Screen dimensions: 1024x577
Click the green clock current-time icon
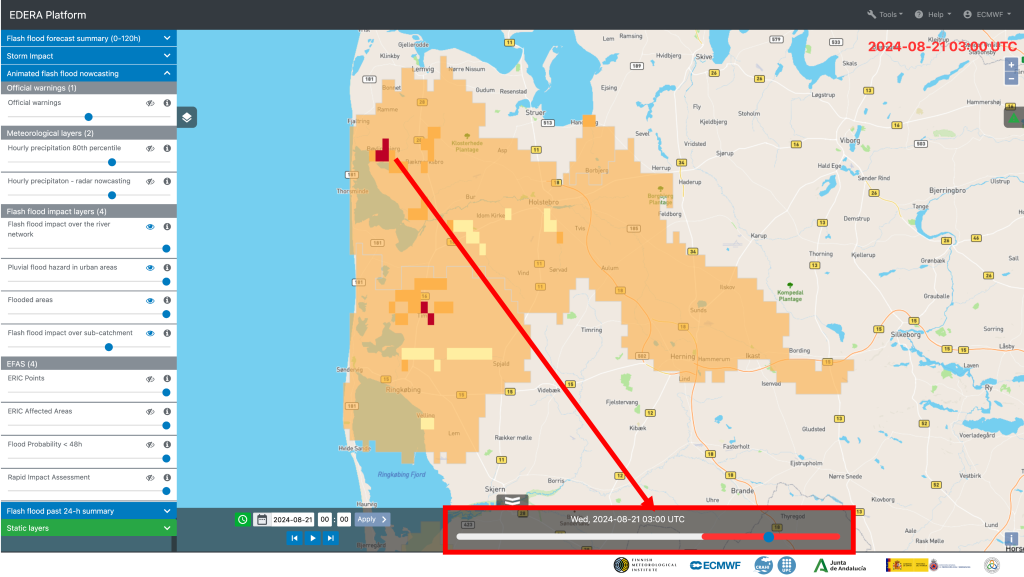click(243, 519)
